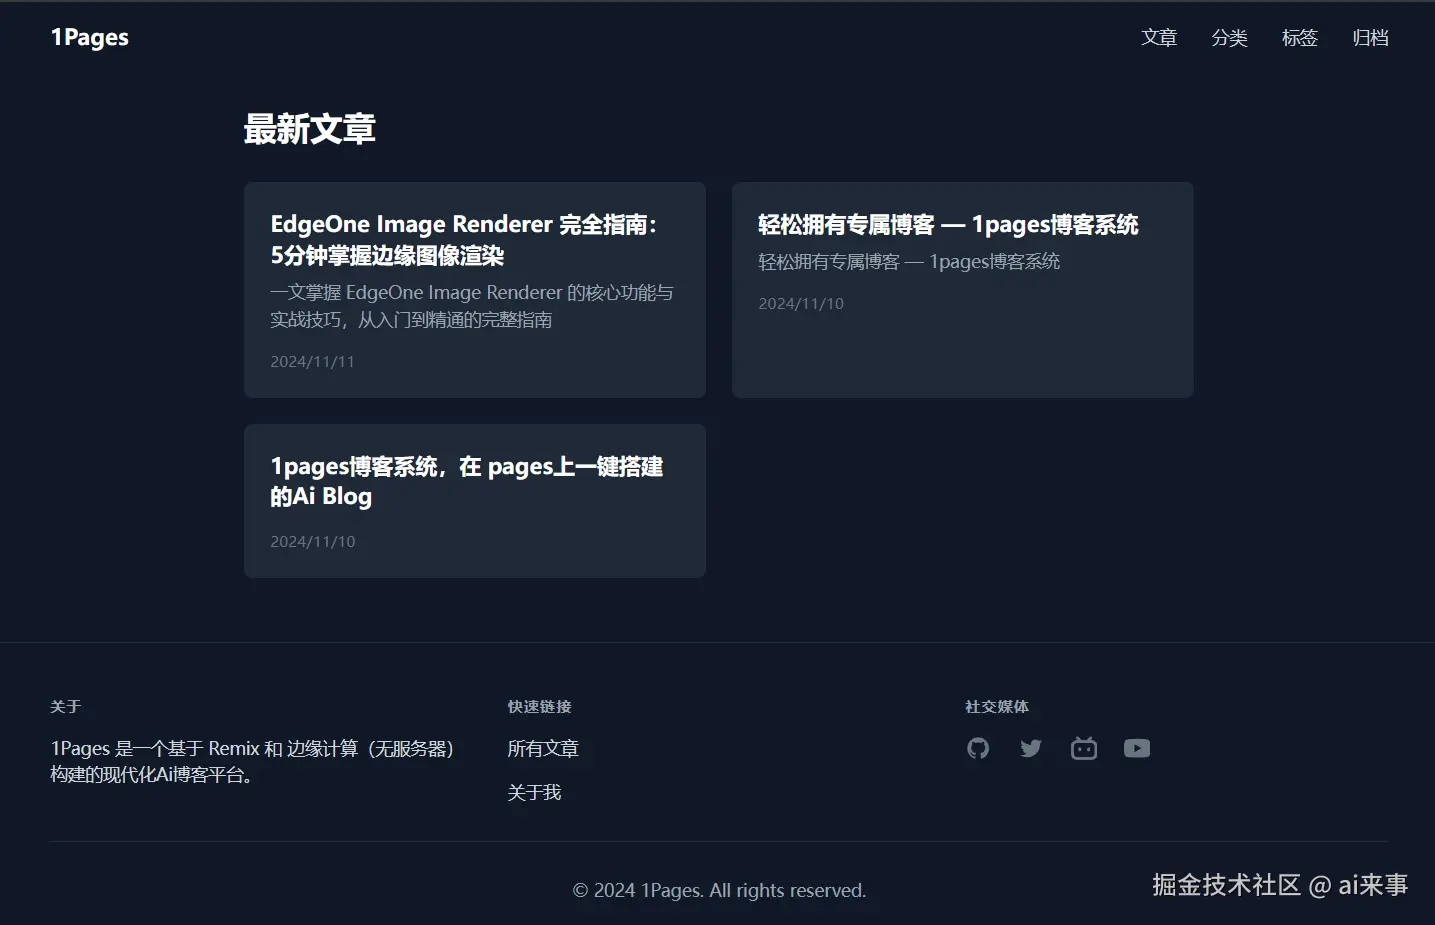Click the EdgeOne article summary text

click(472, 306)
